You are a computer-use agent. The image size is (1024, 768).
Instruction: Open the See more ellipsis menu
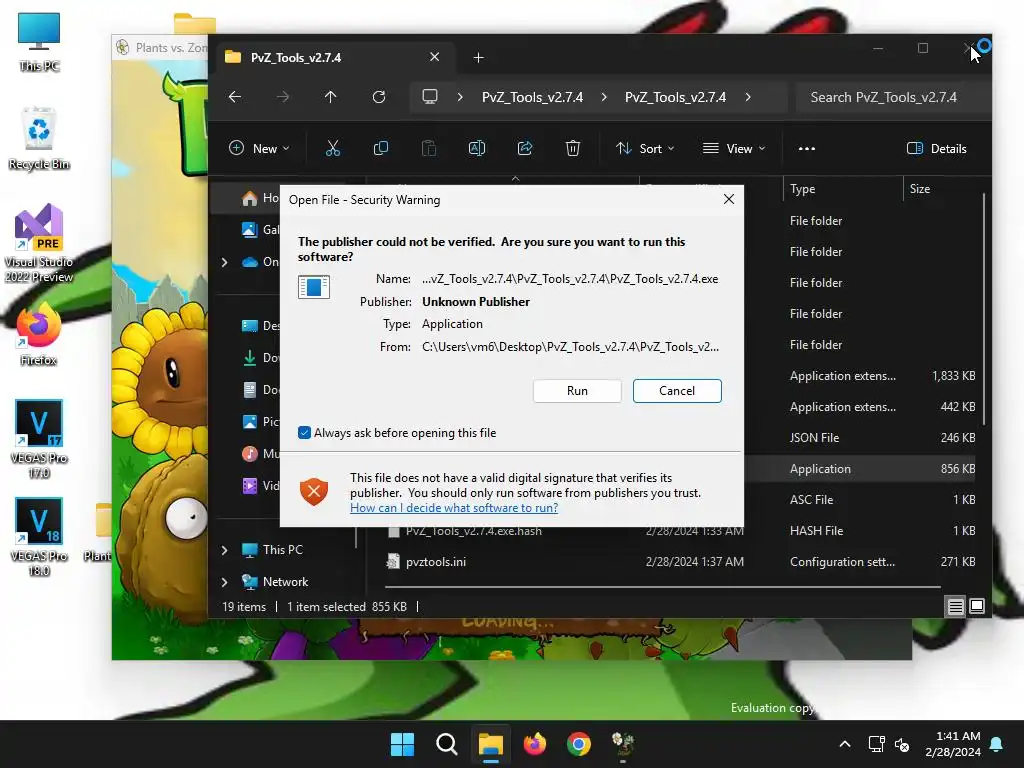(x=807, y=148)
